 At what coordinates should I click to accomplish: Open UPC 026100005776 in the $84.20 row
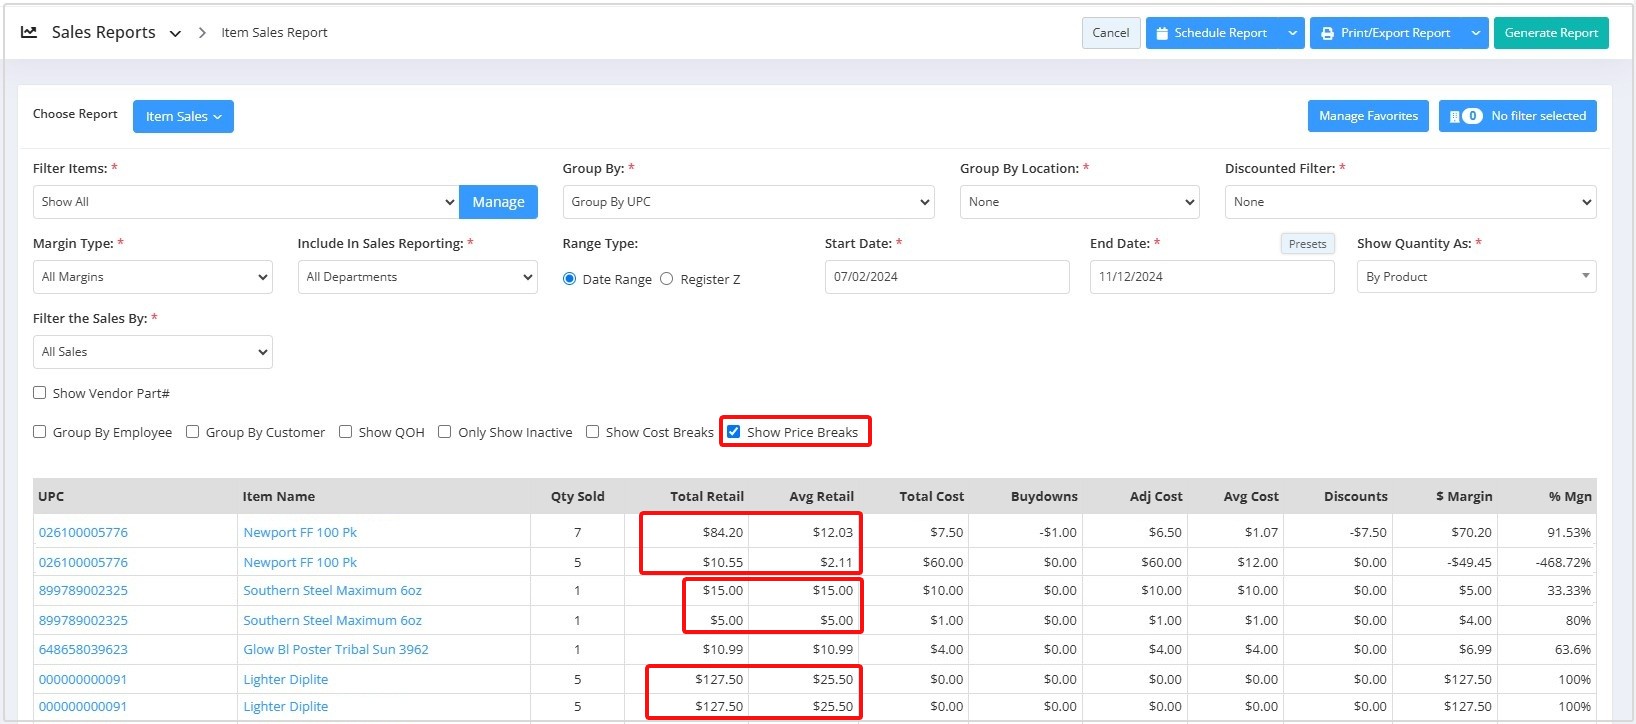click(x=84, y=533)
